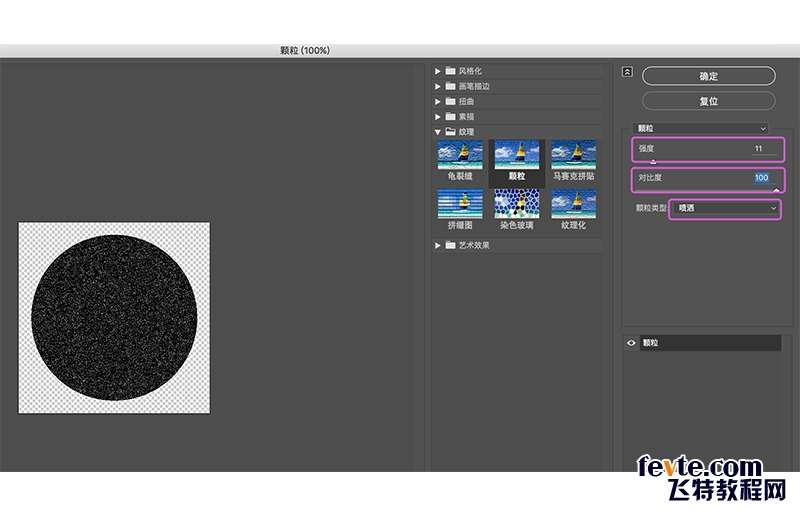
Task: Expand the 扭曲 distort folder
Action: (x=437, y=102)
